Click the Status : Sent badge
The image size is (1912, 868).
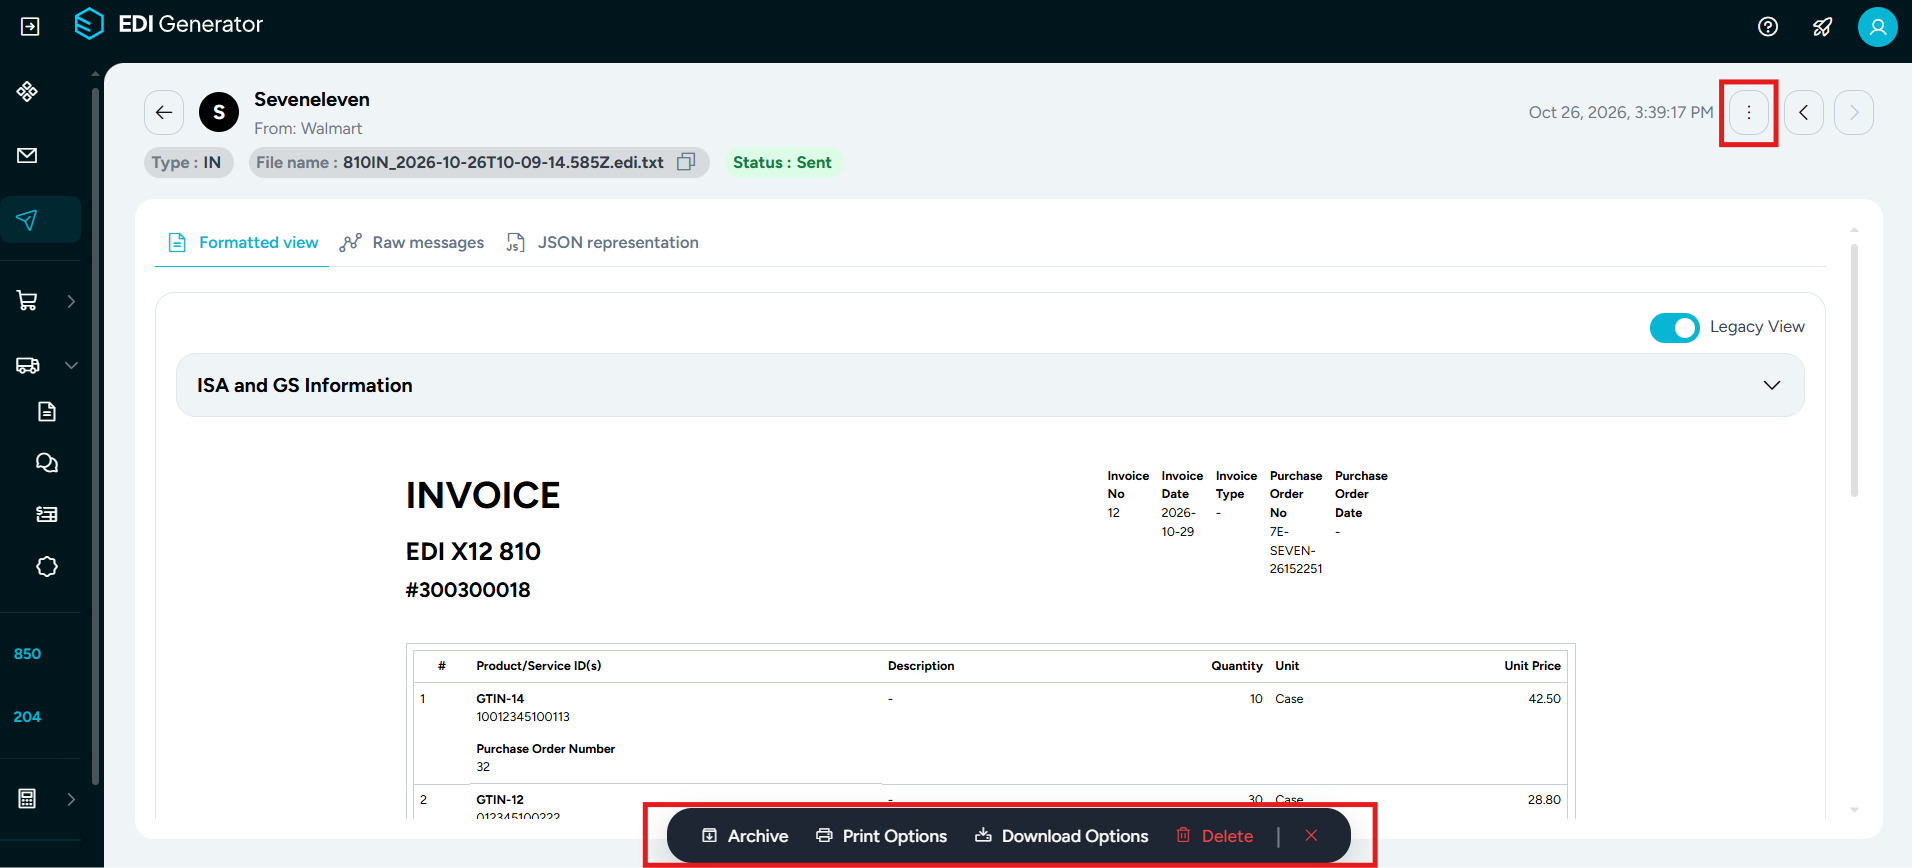(x=782, y=162)
